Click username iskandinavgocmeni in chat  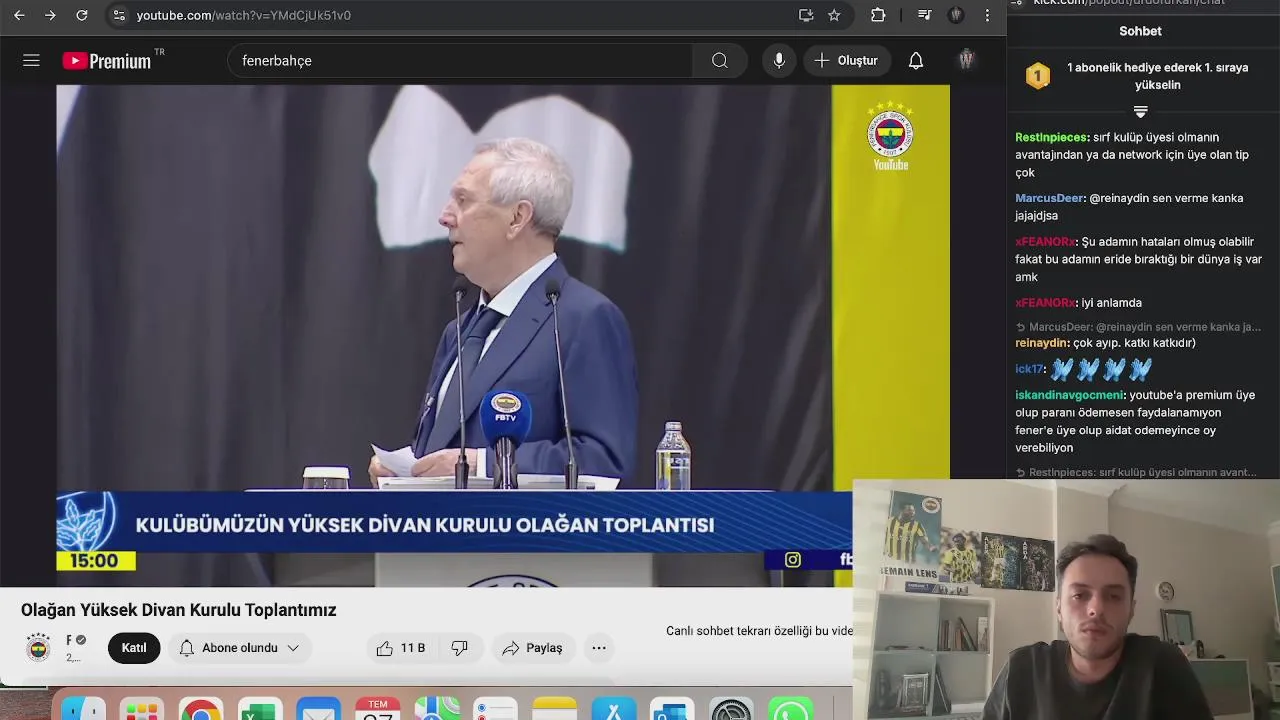[1069, 395]
